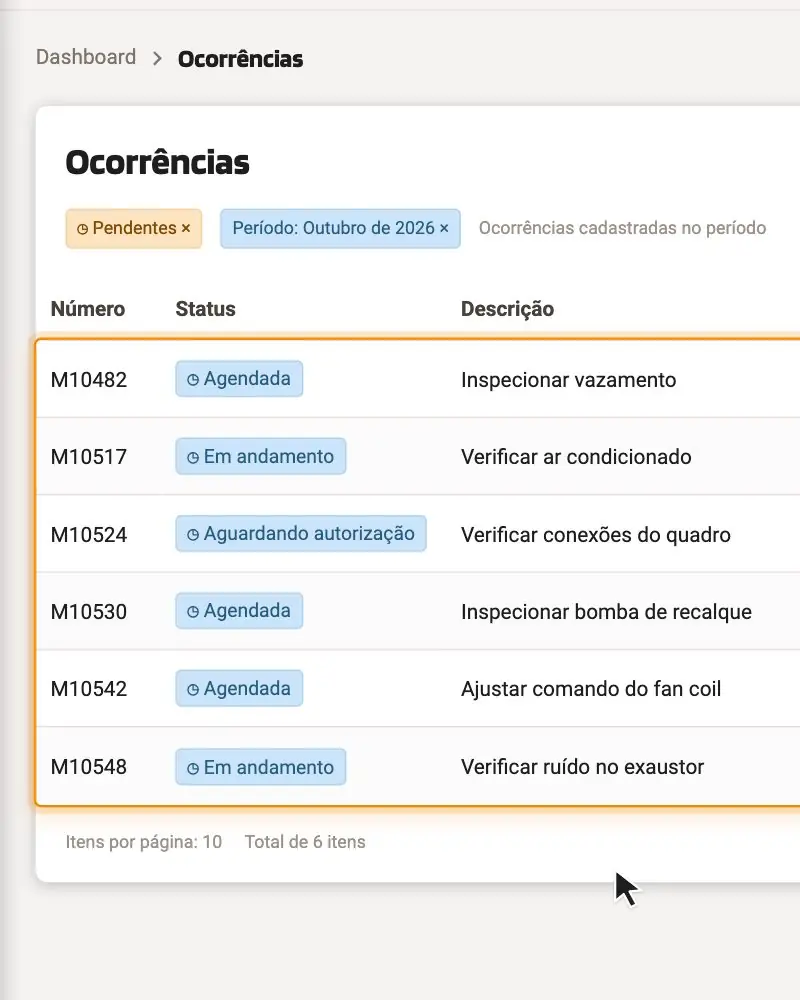Sort by the Número column header
The image size is (800, 1000).
[87, 309]
